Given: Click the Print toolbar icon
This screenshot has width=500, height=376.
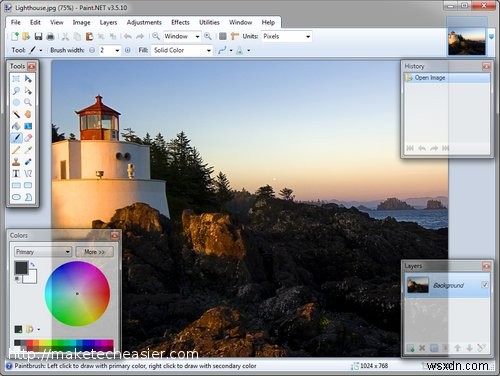Looking at the screenshot, I should (50, 36).
